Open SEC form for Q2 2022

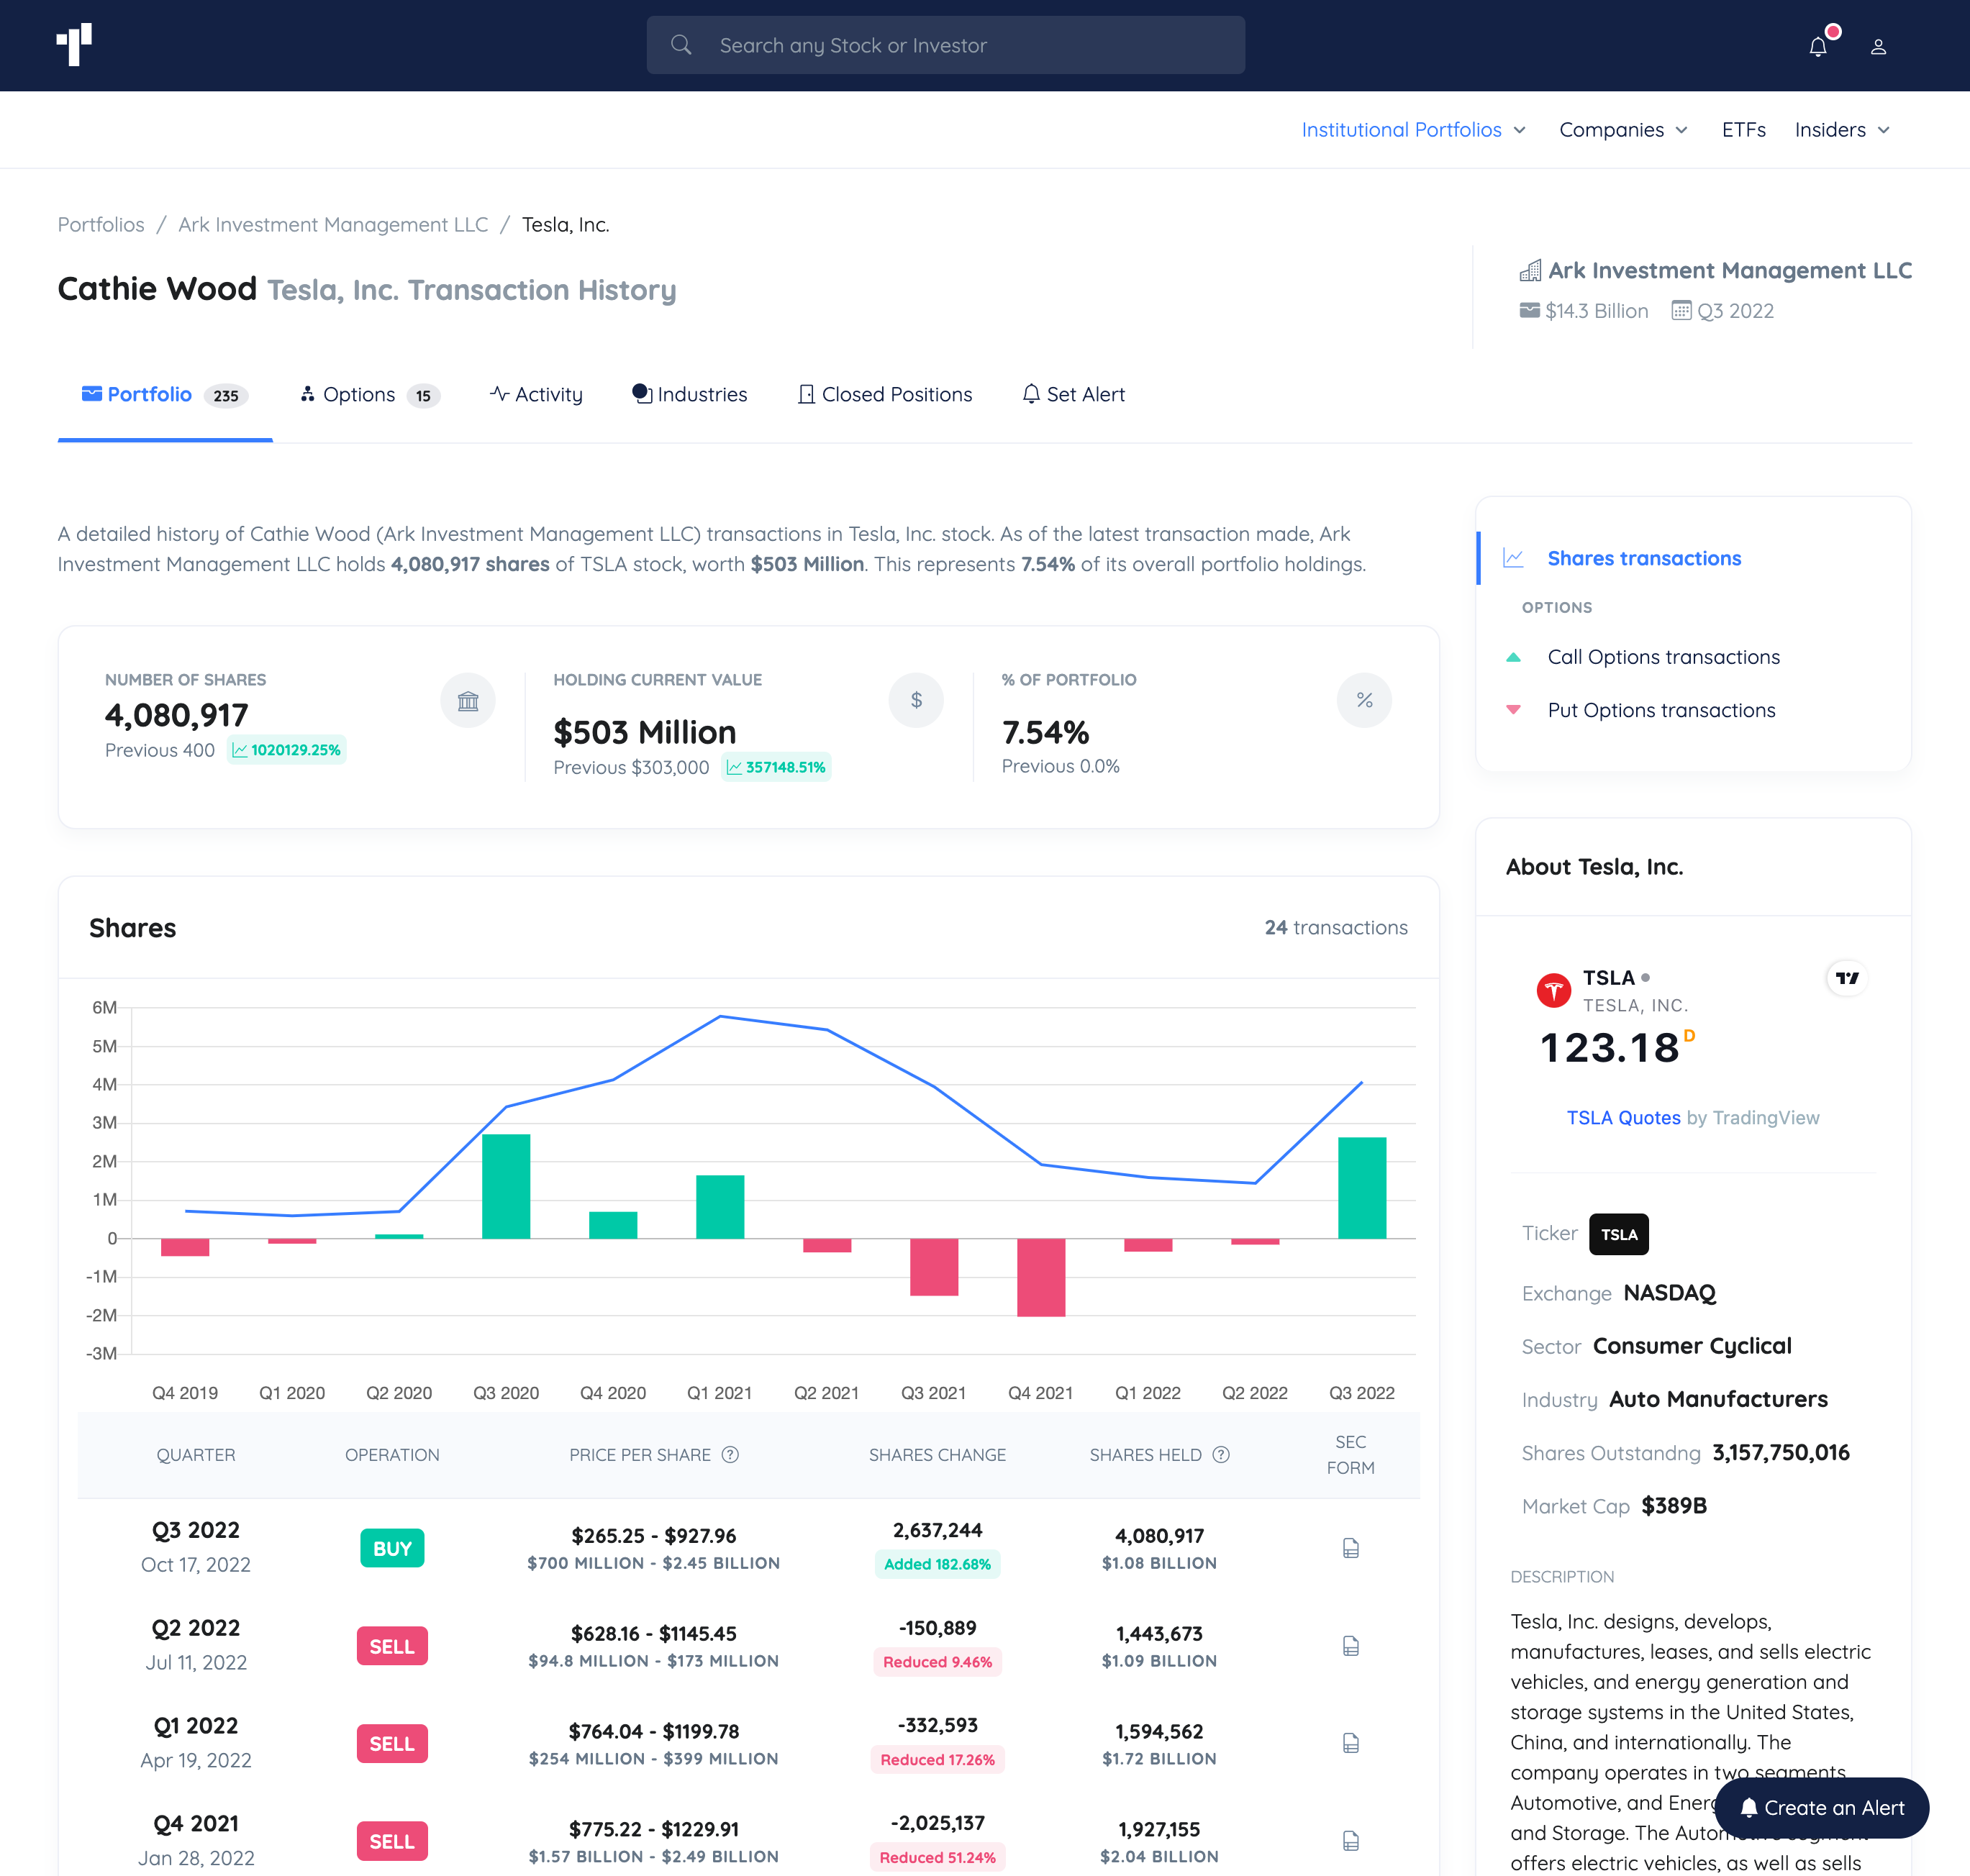[x=1350, y=1647]
